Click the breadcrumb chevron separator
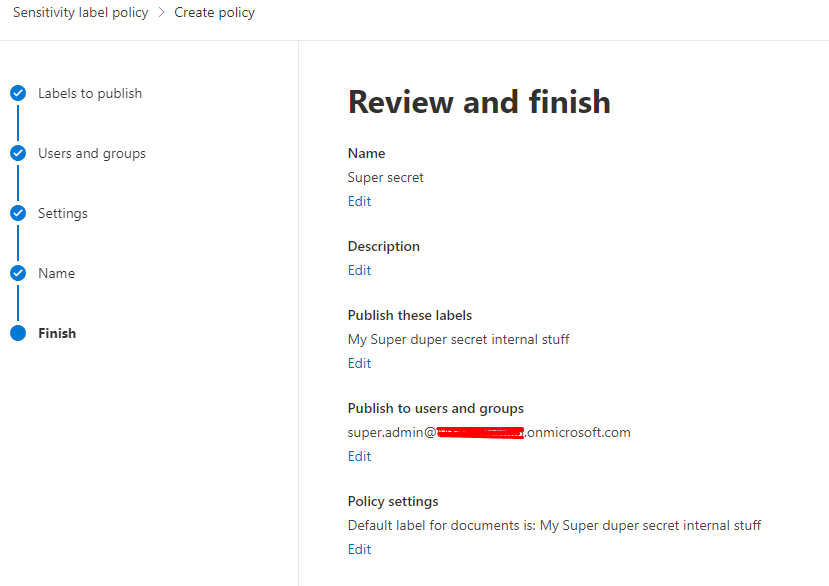This screenshot has height=586, width=829. [161, 13]
